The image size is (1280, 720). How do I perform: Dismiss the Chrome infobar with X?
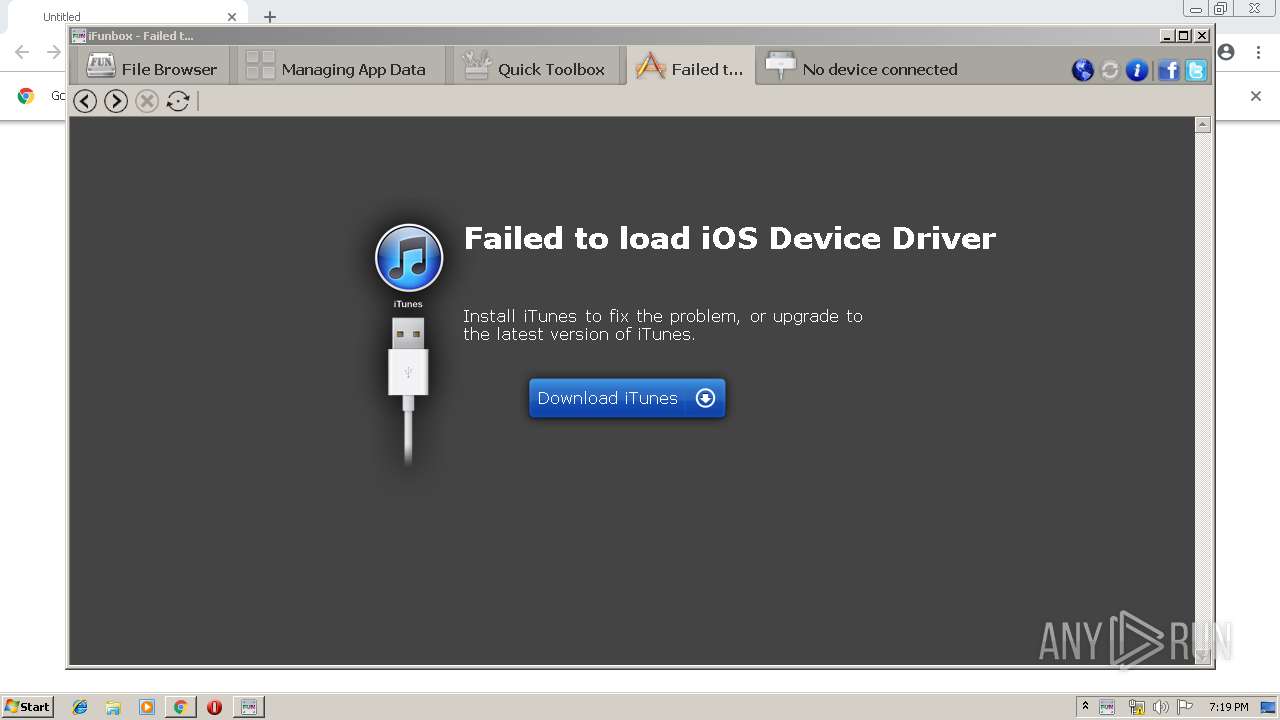click(x=1256, y=96)
